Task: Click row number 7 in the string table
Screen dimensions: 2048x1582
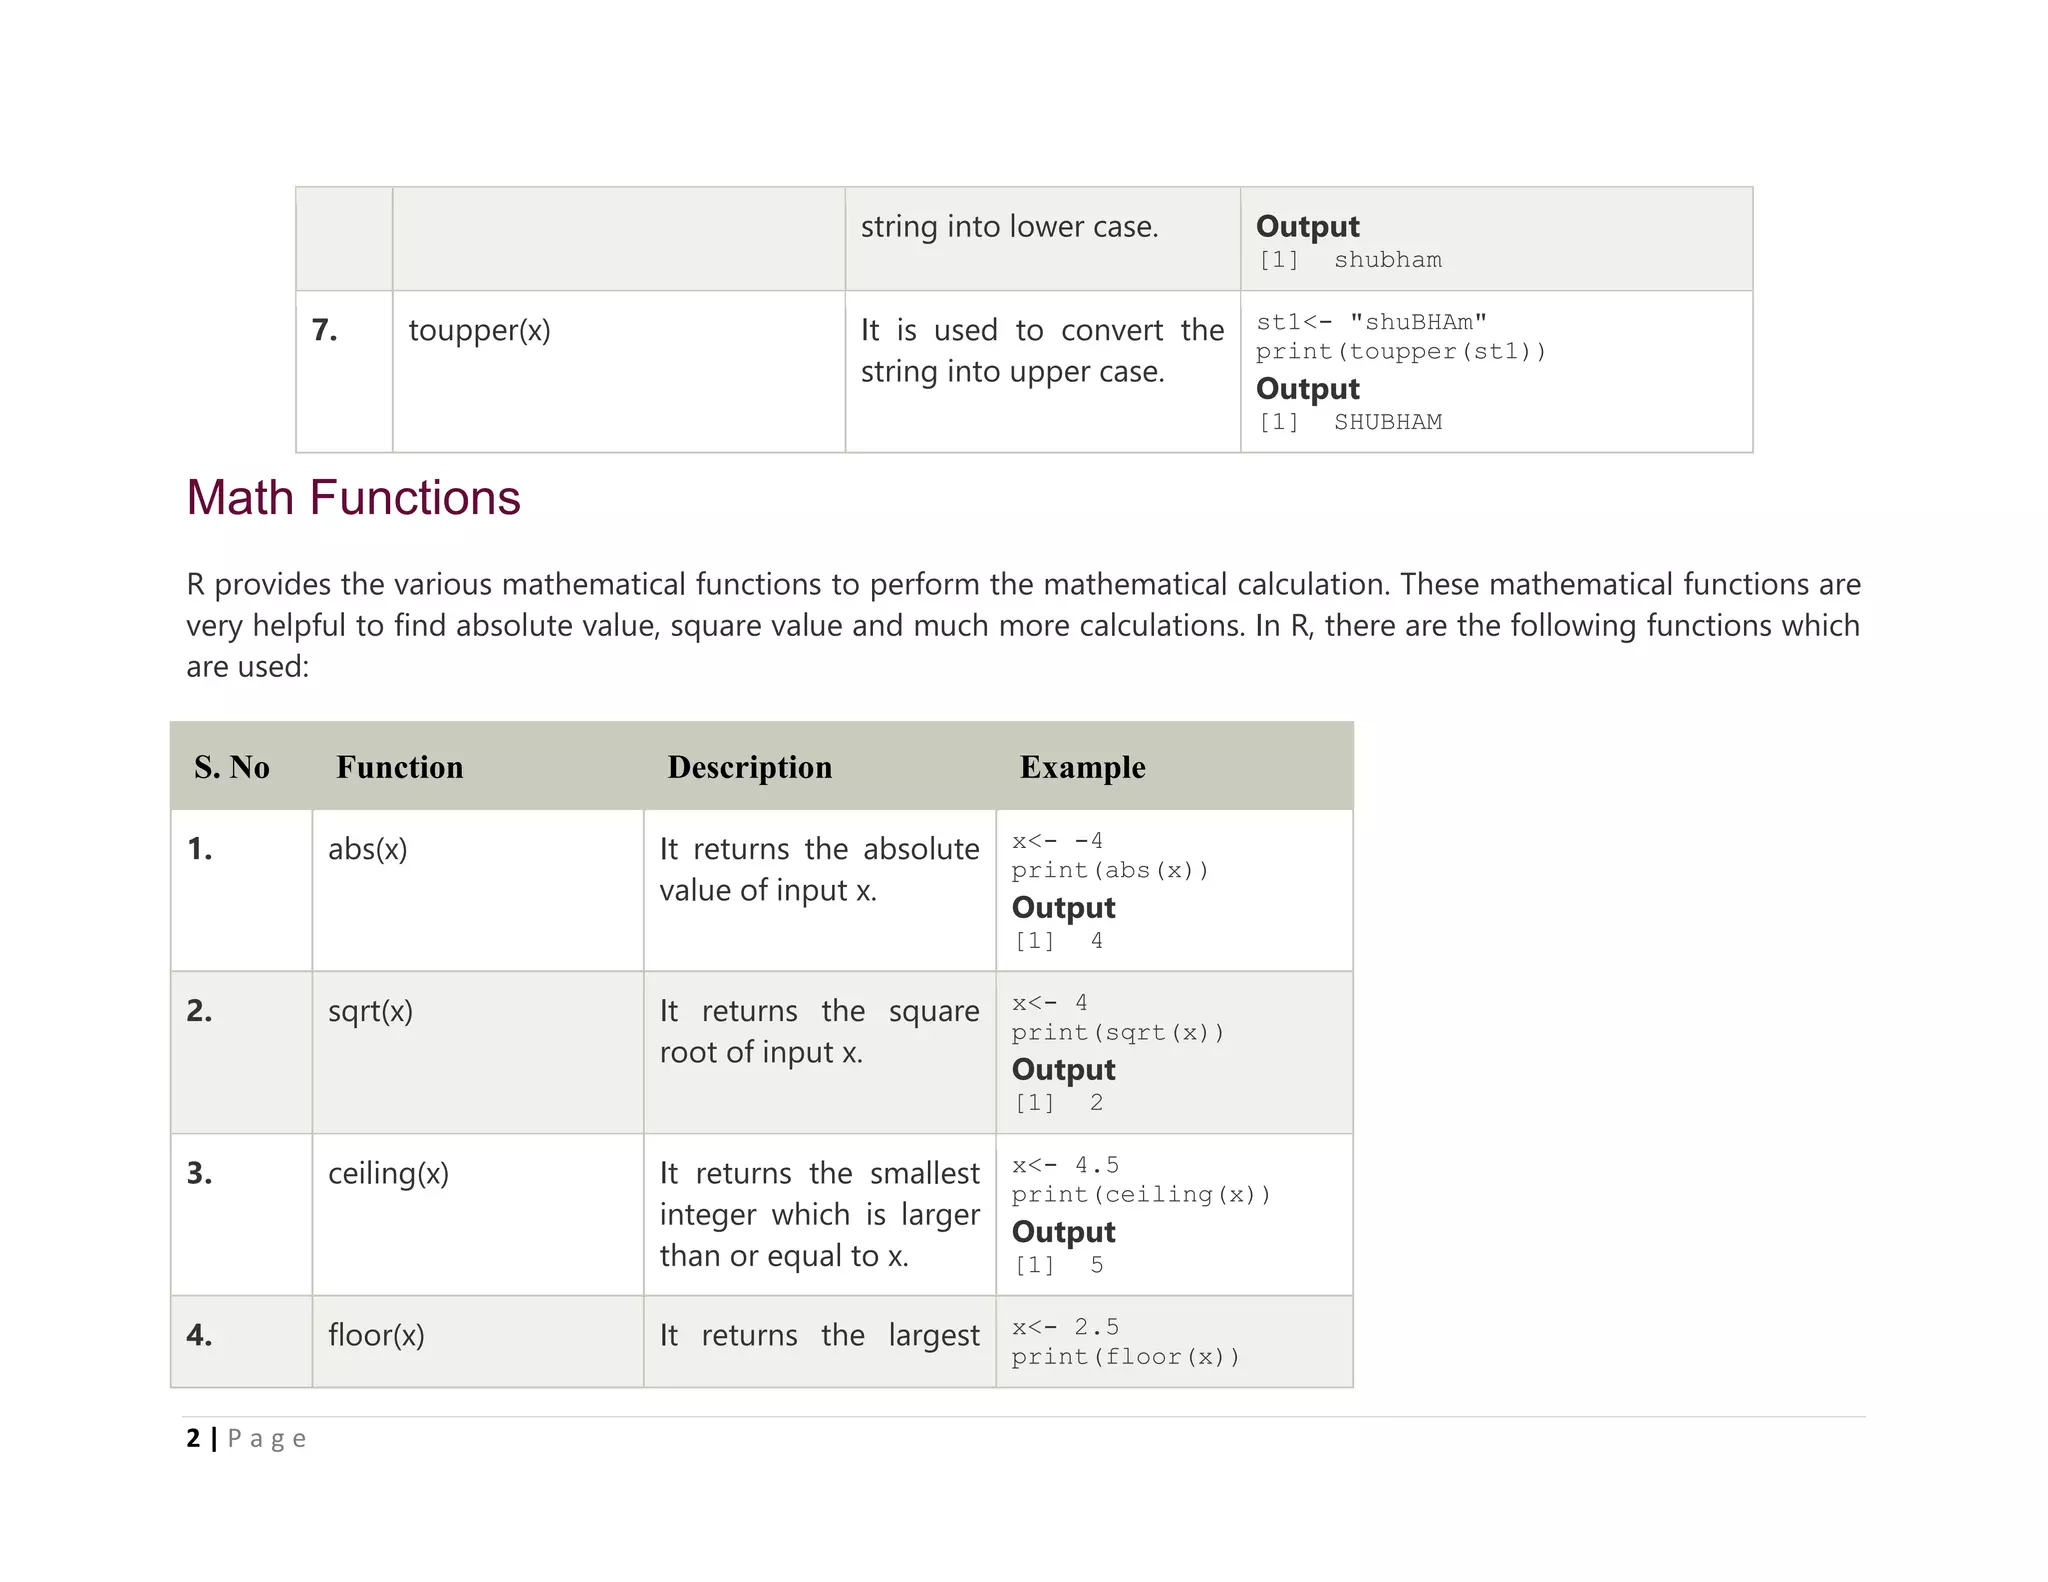Action: click(325, 330)
